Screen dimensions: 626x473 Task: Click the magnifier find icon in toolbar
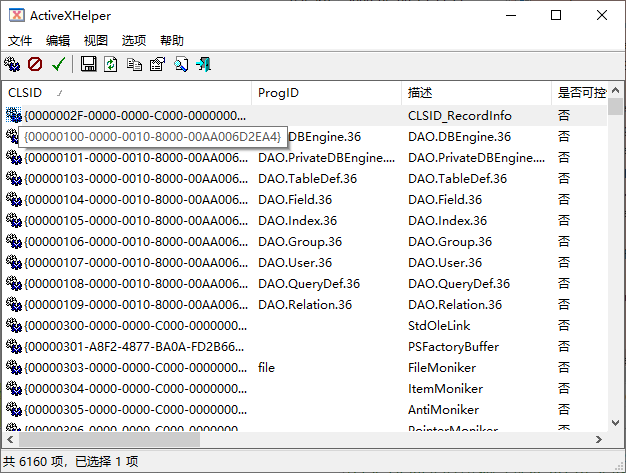click(x=181, y=65)
